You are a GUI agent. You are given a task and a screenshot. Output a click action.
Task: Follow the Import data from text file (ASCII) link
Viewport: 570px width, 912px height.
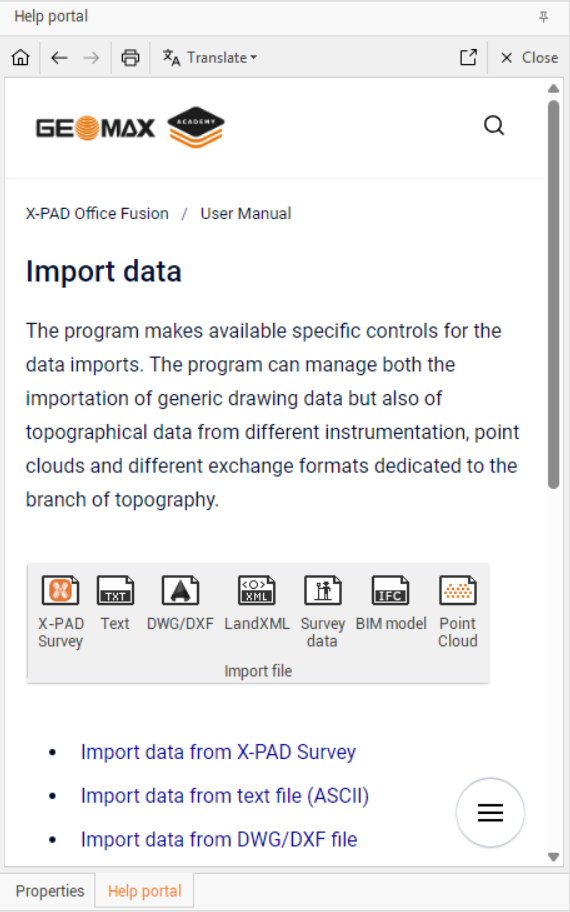225,796
